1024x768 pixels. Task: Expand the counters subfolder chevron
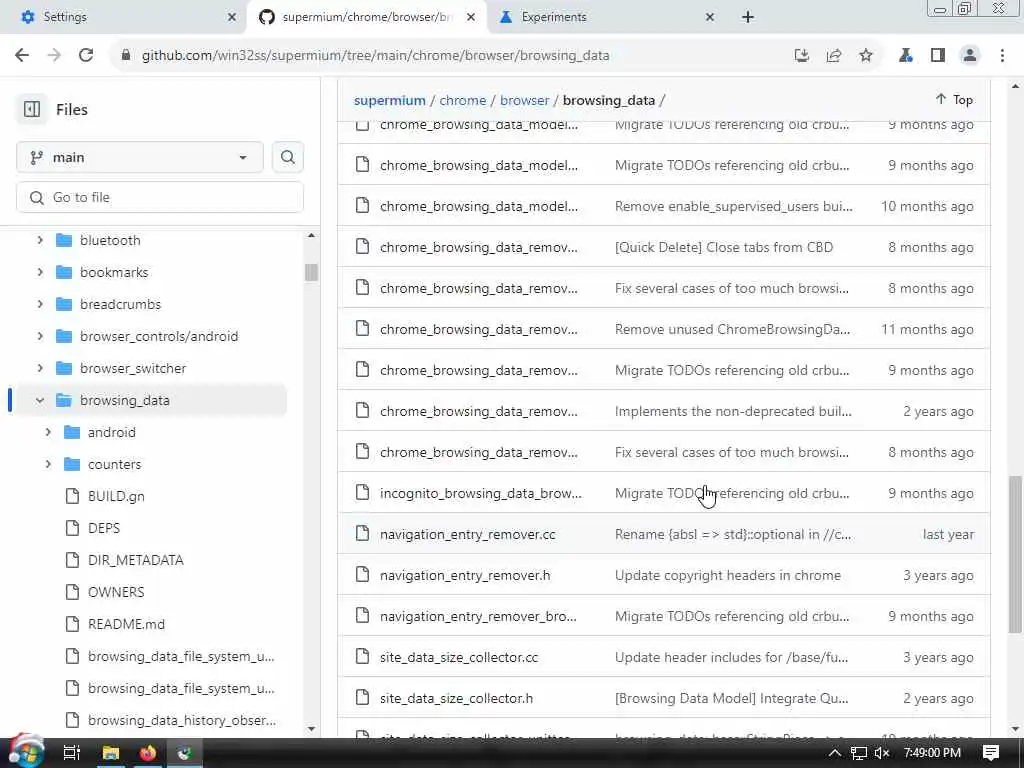pyautogui.click(x=48, y=464)
